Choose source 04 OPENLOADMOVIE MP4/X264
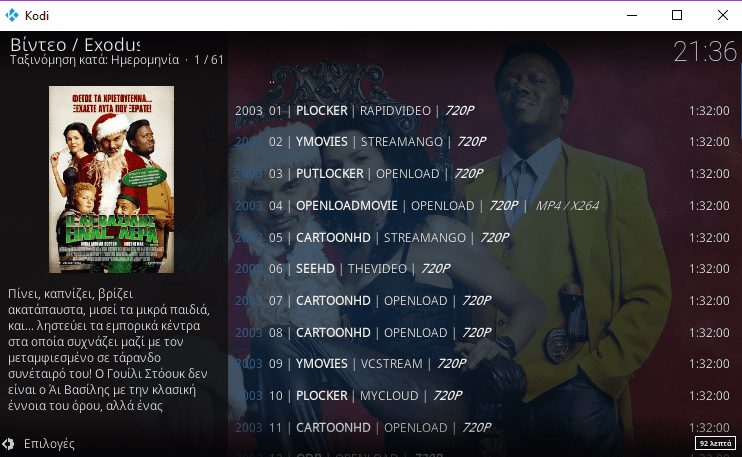The width and height of the screenshot is (742, 457). tap(483, 206)
